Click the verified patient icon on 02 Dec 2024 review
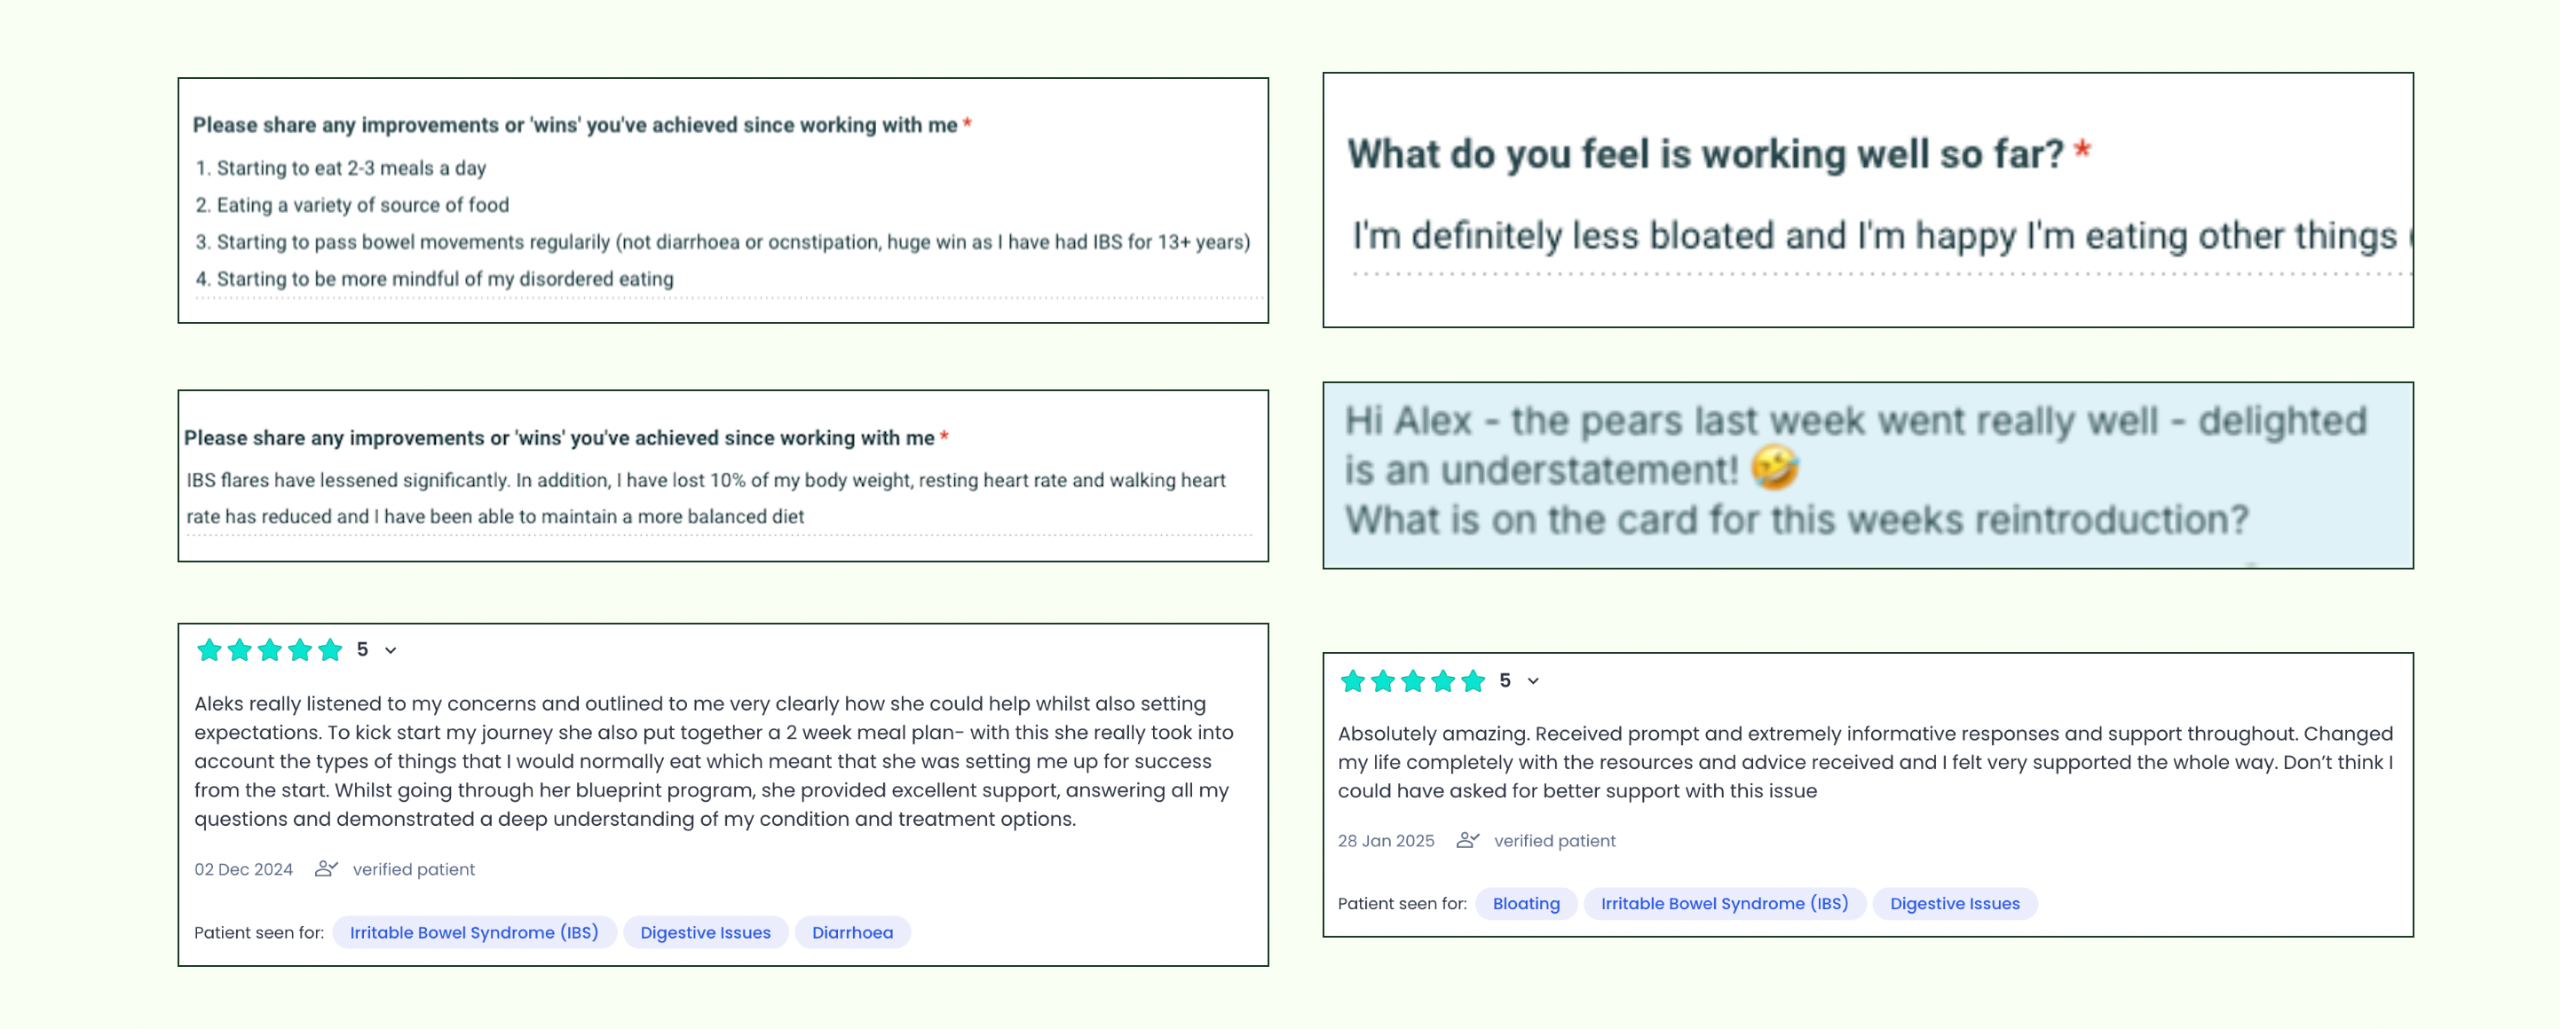 pos(326,869)
